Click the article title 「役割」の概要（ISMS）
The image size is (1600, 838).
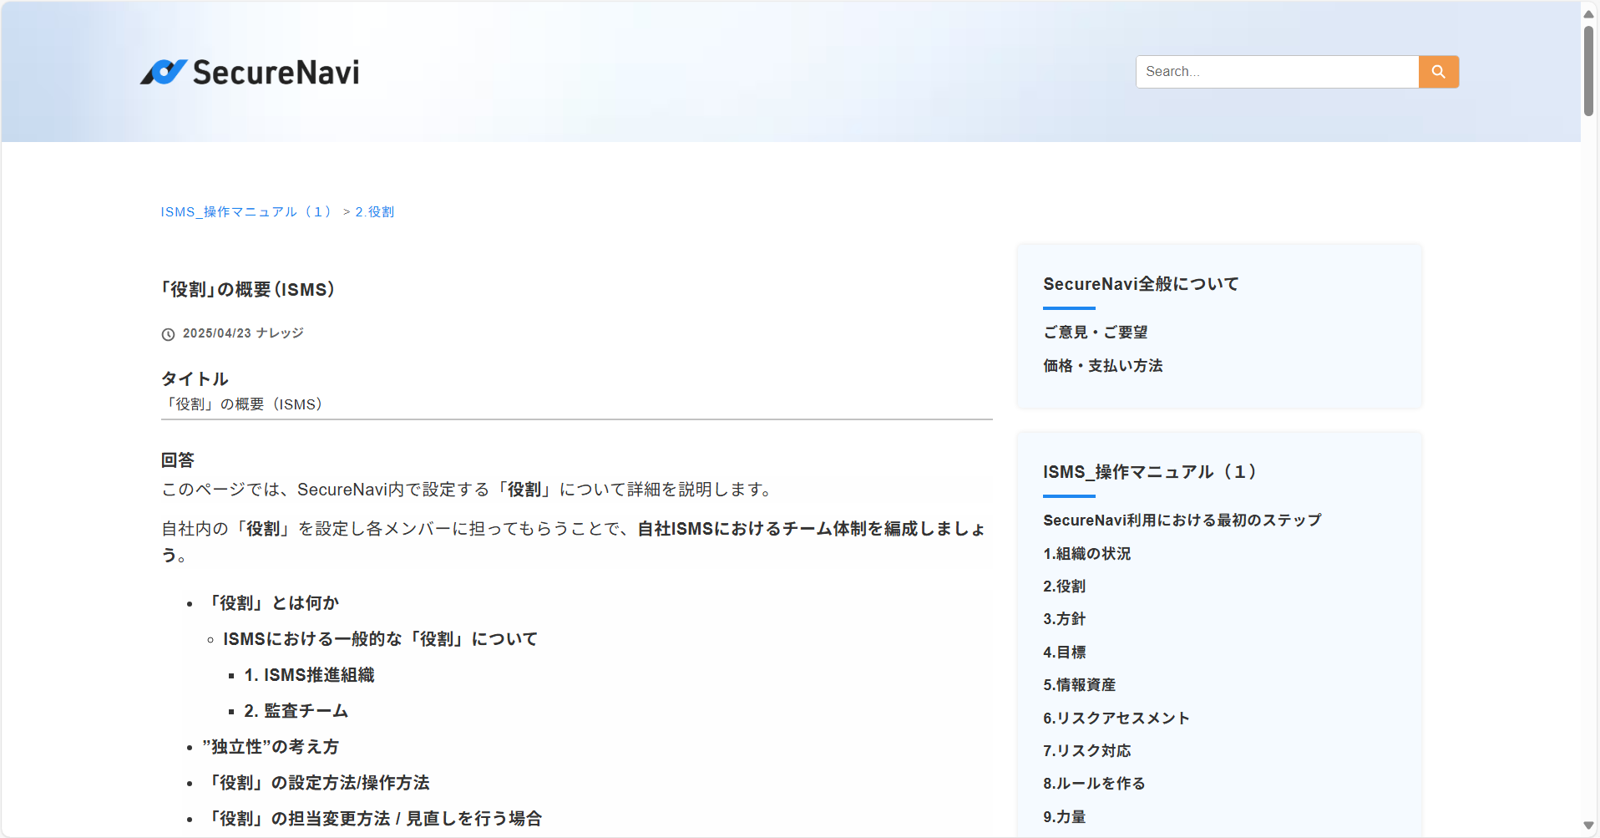pyautogui.click(x=249, y=290)
